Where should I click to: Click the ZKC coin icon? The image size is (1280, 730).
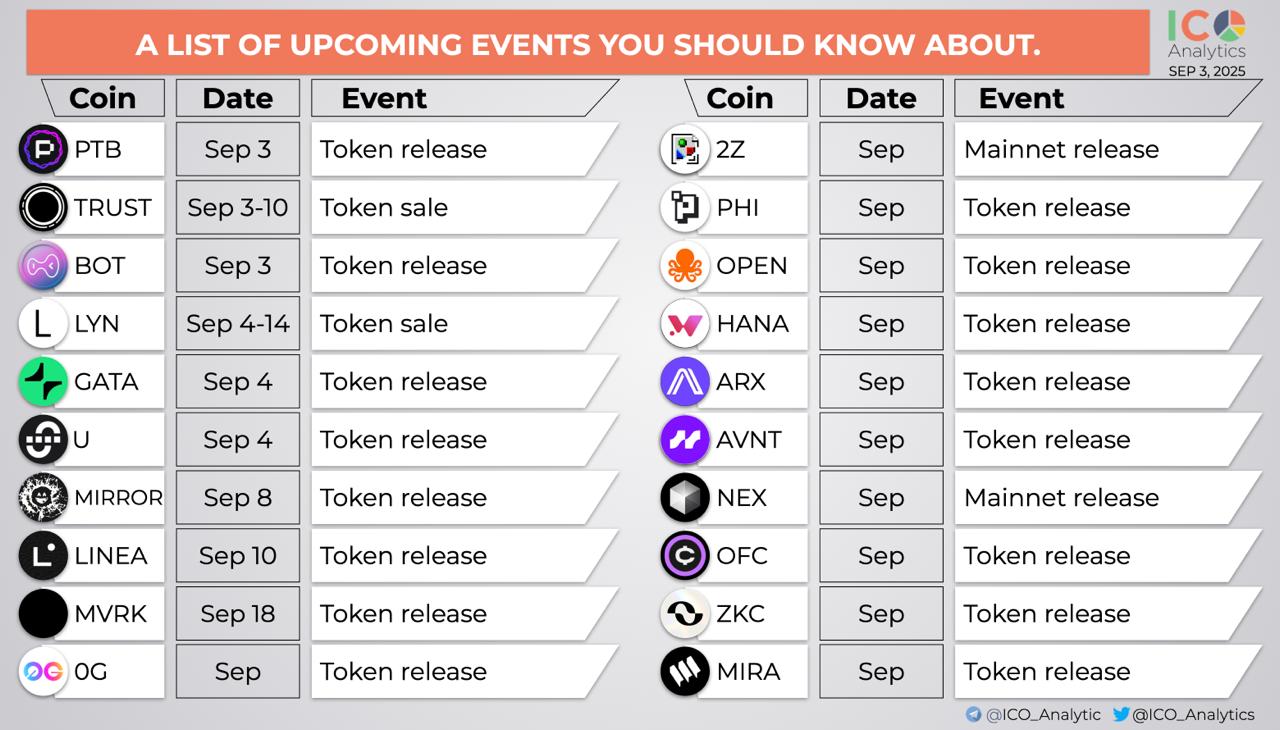(685, 614)
